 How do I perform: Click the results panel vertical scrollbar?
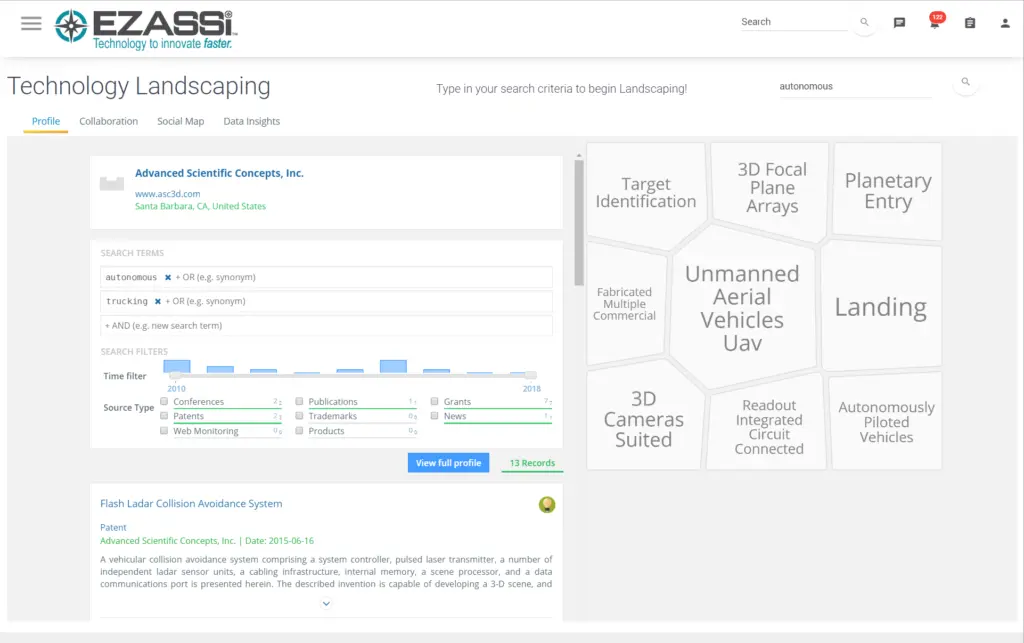click(x=579, y=222)
